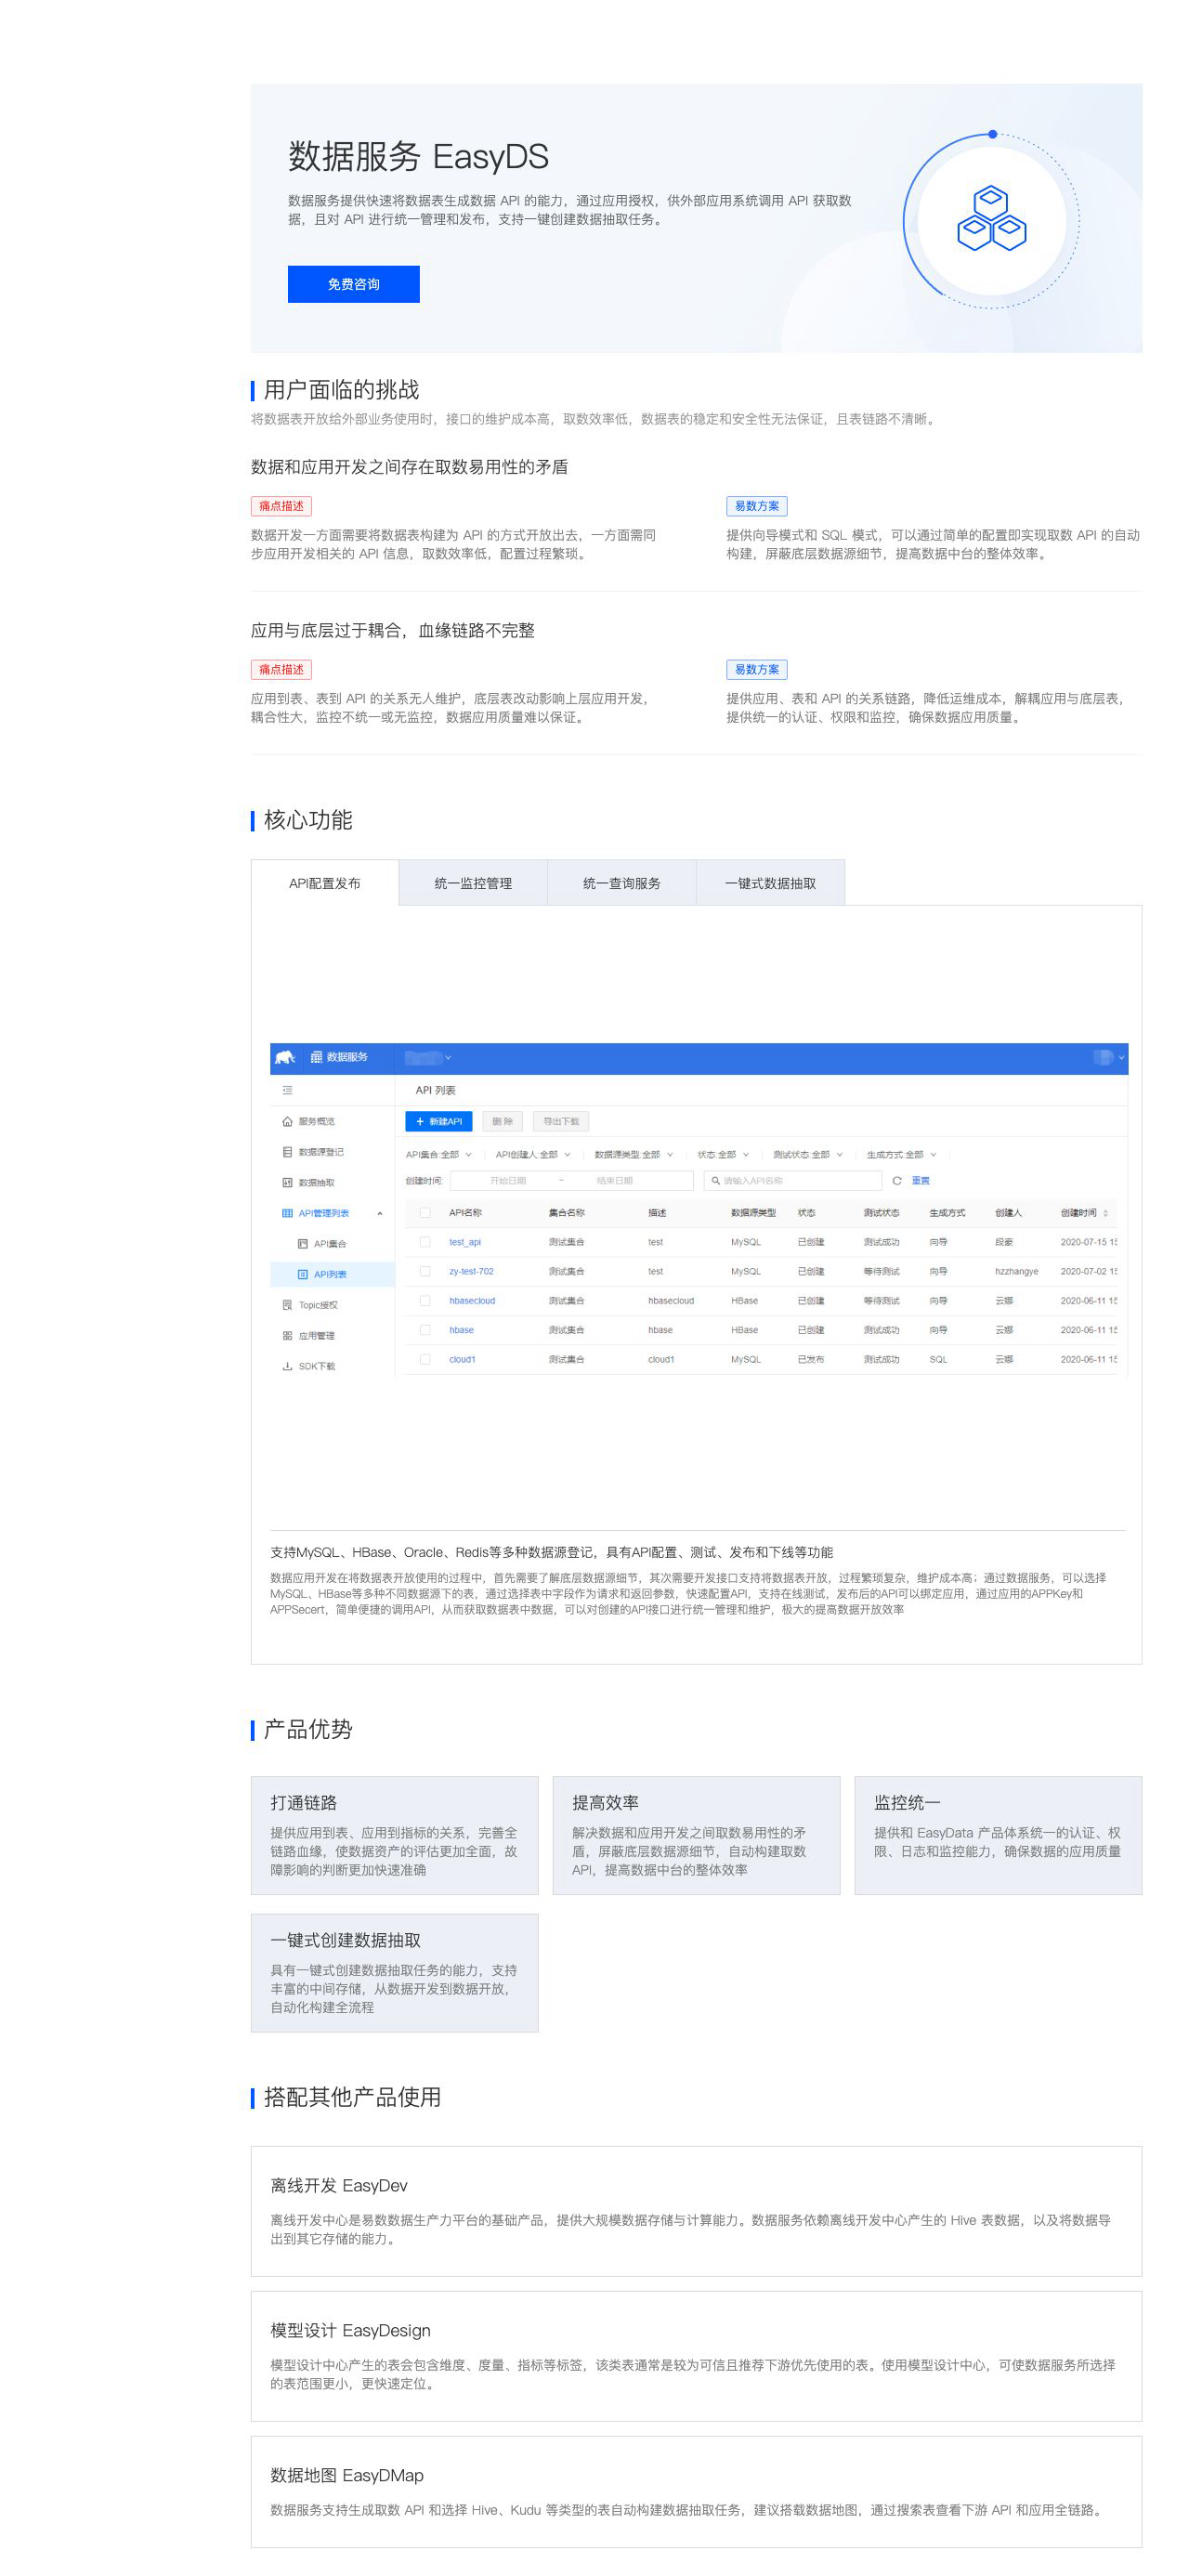Click the 免费咨询 button

(x=353, y=284)
